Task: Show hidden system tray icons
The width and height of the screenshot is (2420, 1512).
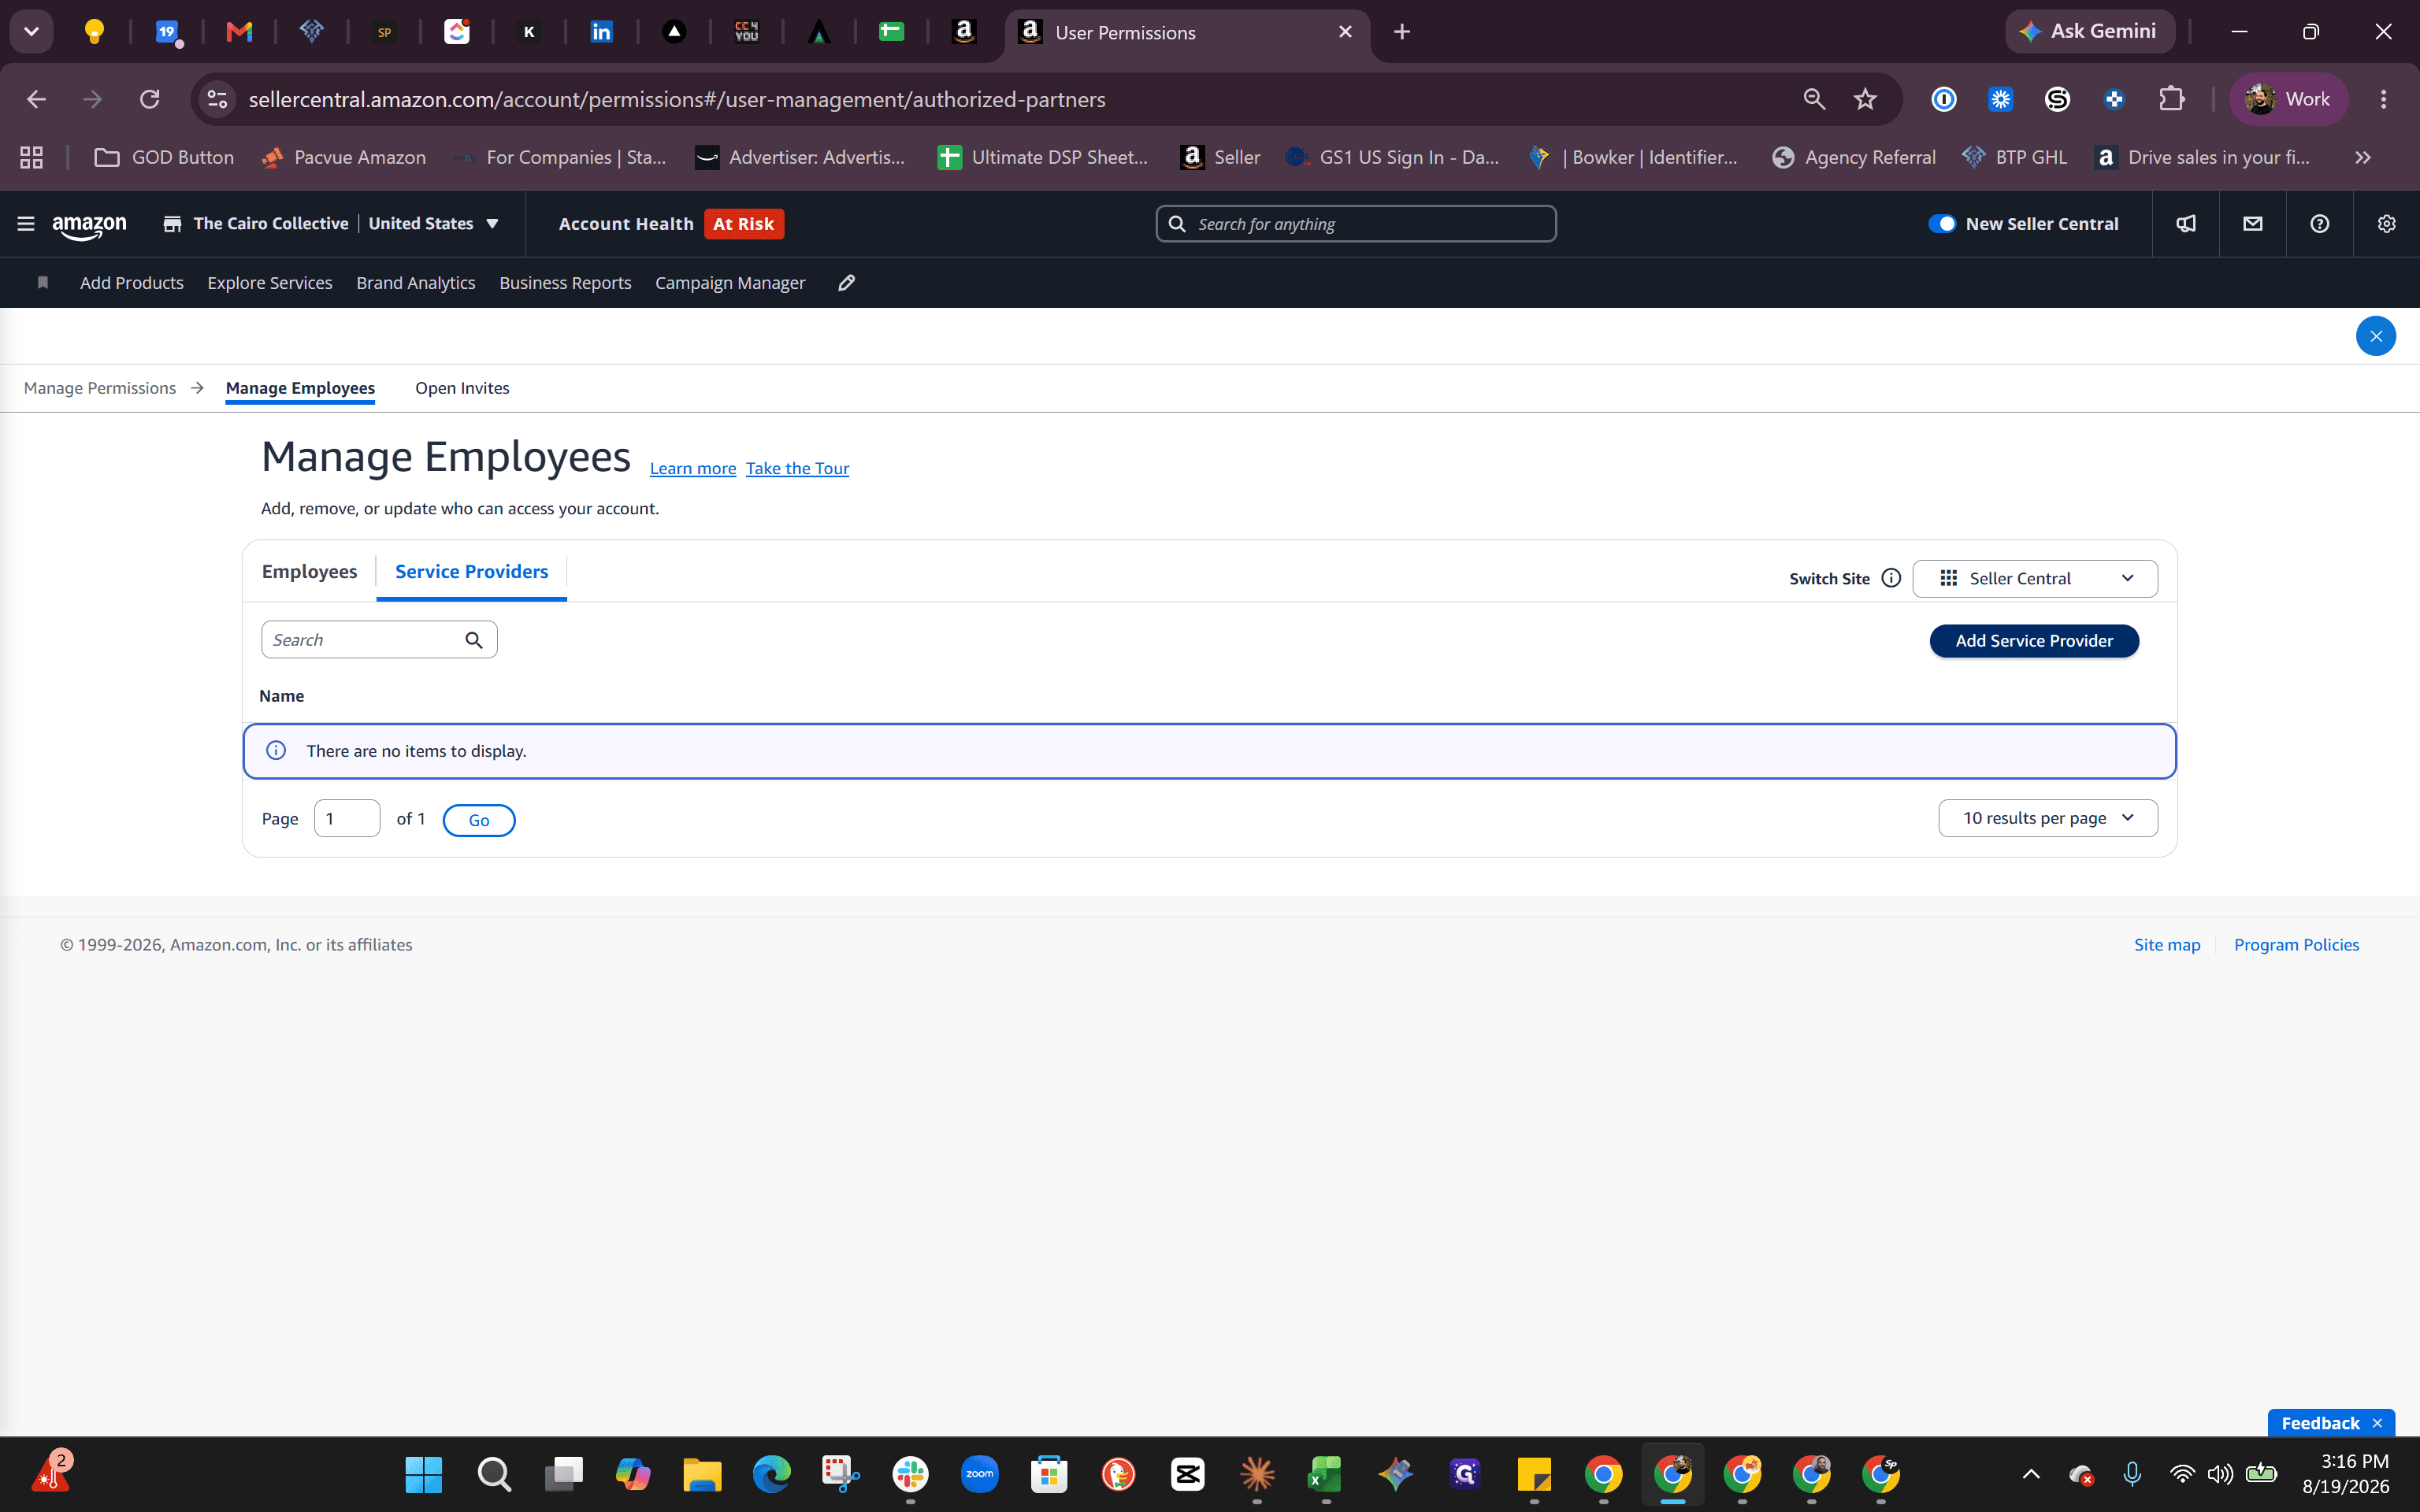Action: 2031,1474
